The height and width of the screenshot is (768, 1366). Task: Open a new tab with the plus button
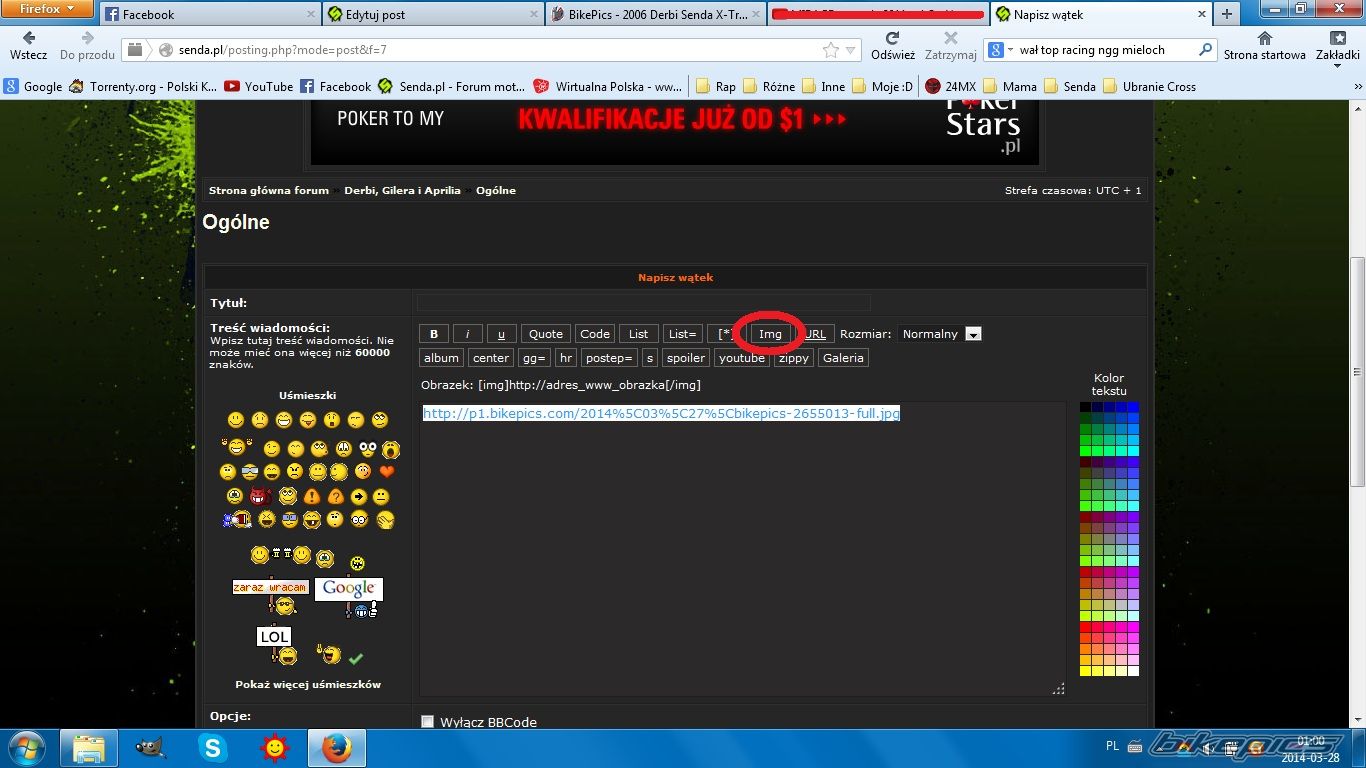1226,14
